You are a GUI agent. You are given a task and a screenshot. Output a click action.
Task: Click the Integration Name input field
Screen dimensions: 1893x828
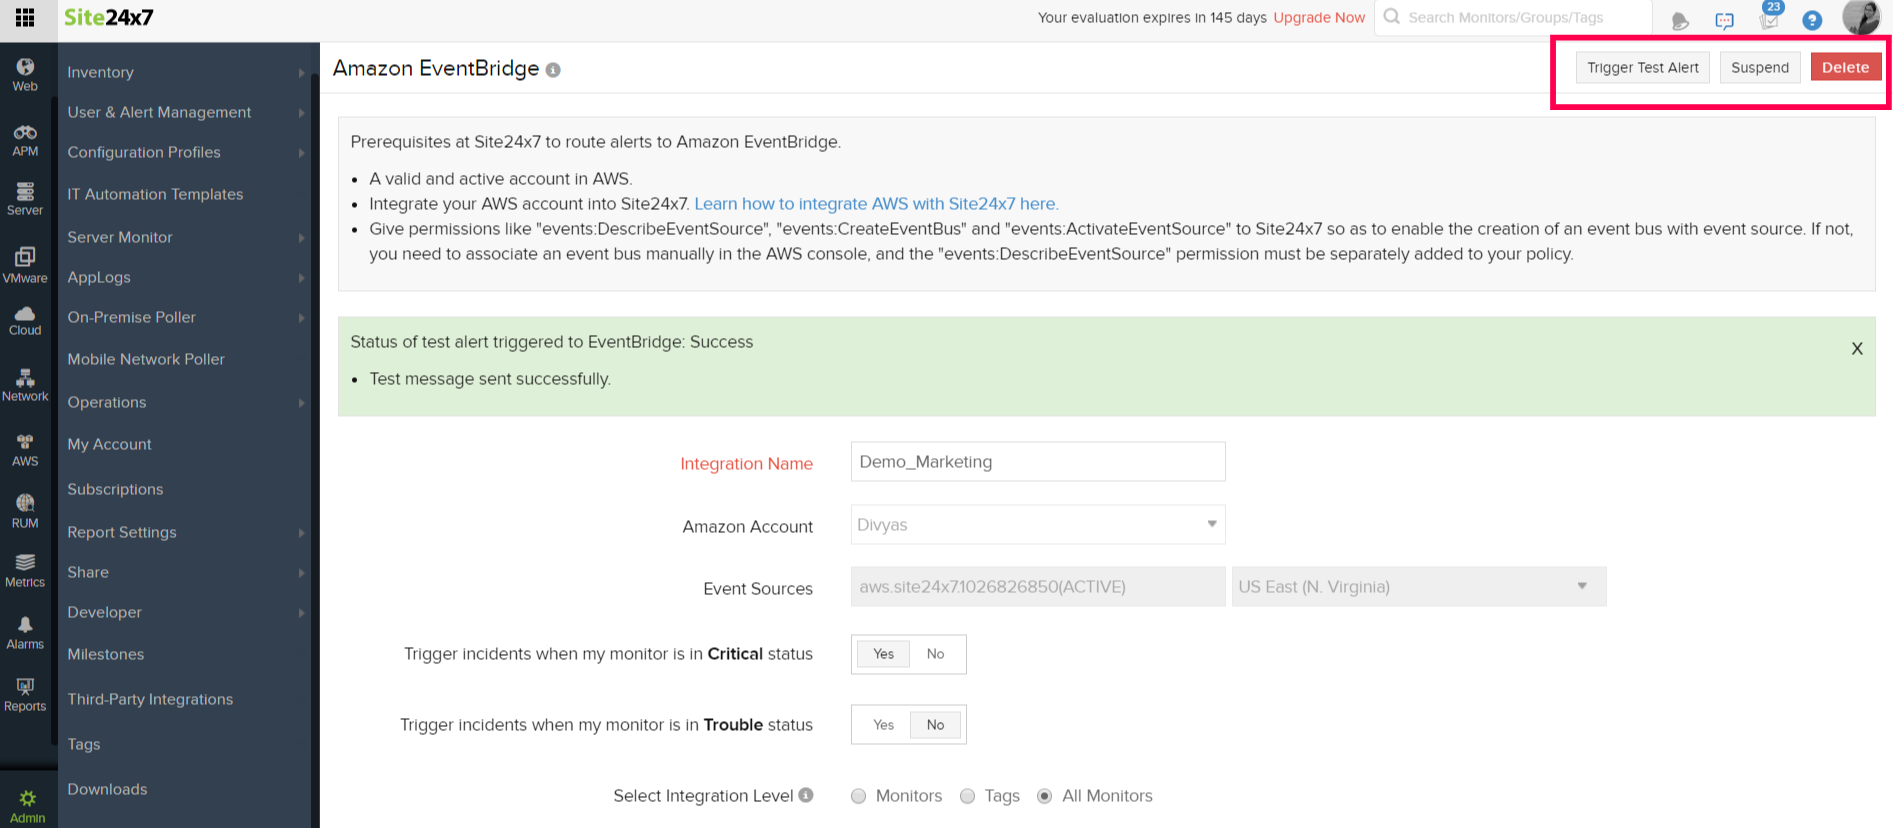(1037, 462)
